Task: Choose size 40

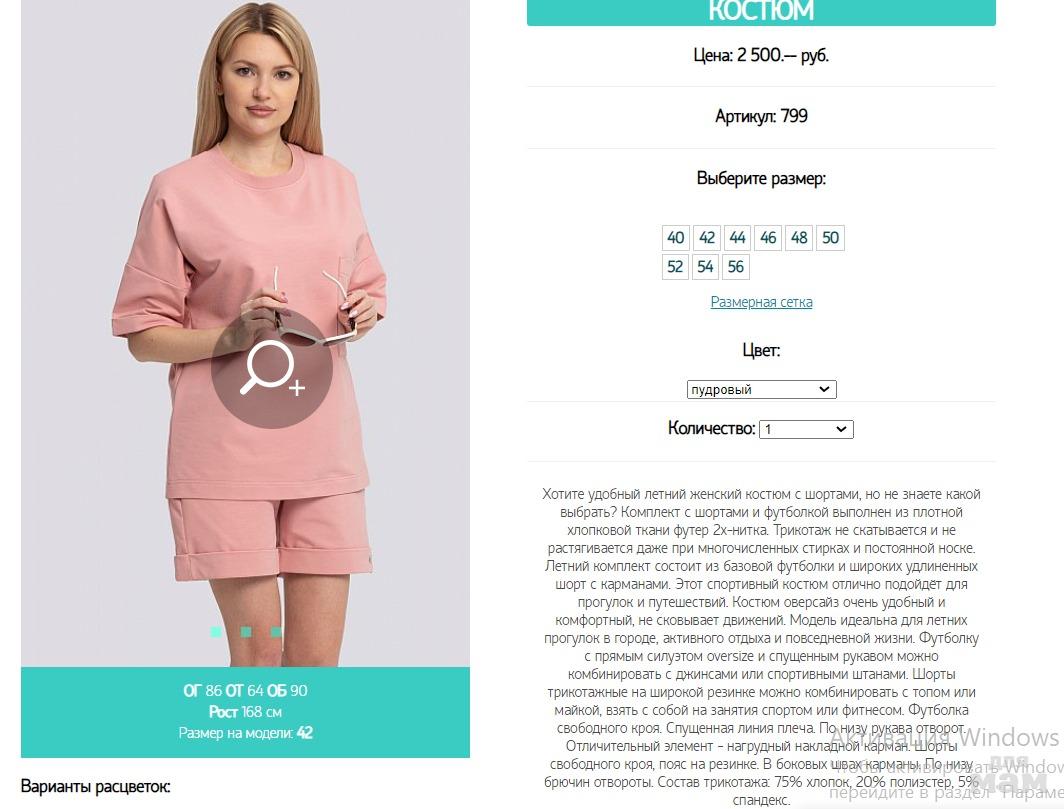Action: tap(675, 238)
